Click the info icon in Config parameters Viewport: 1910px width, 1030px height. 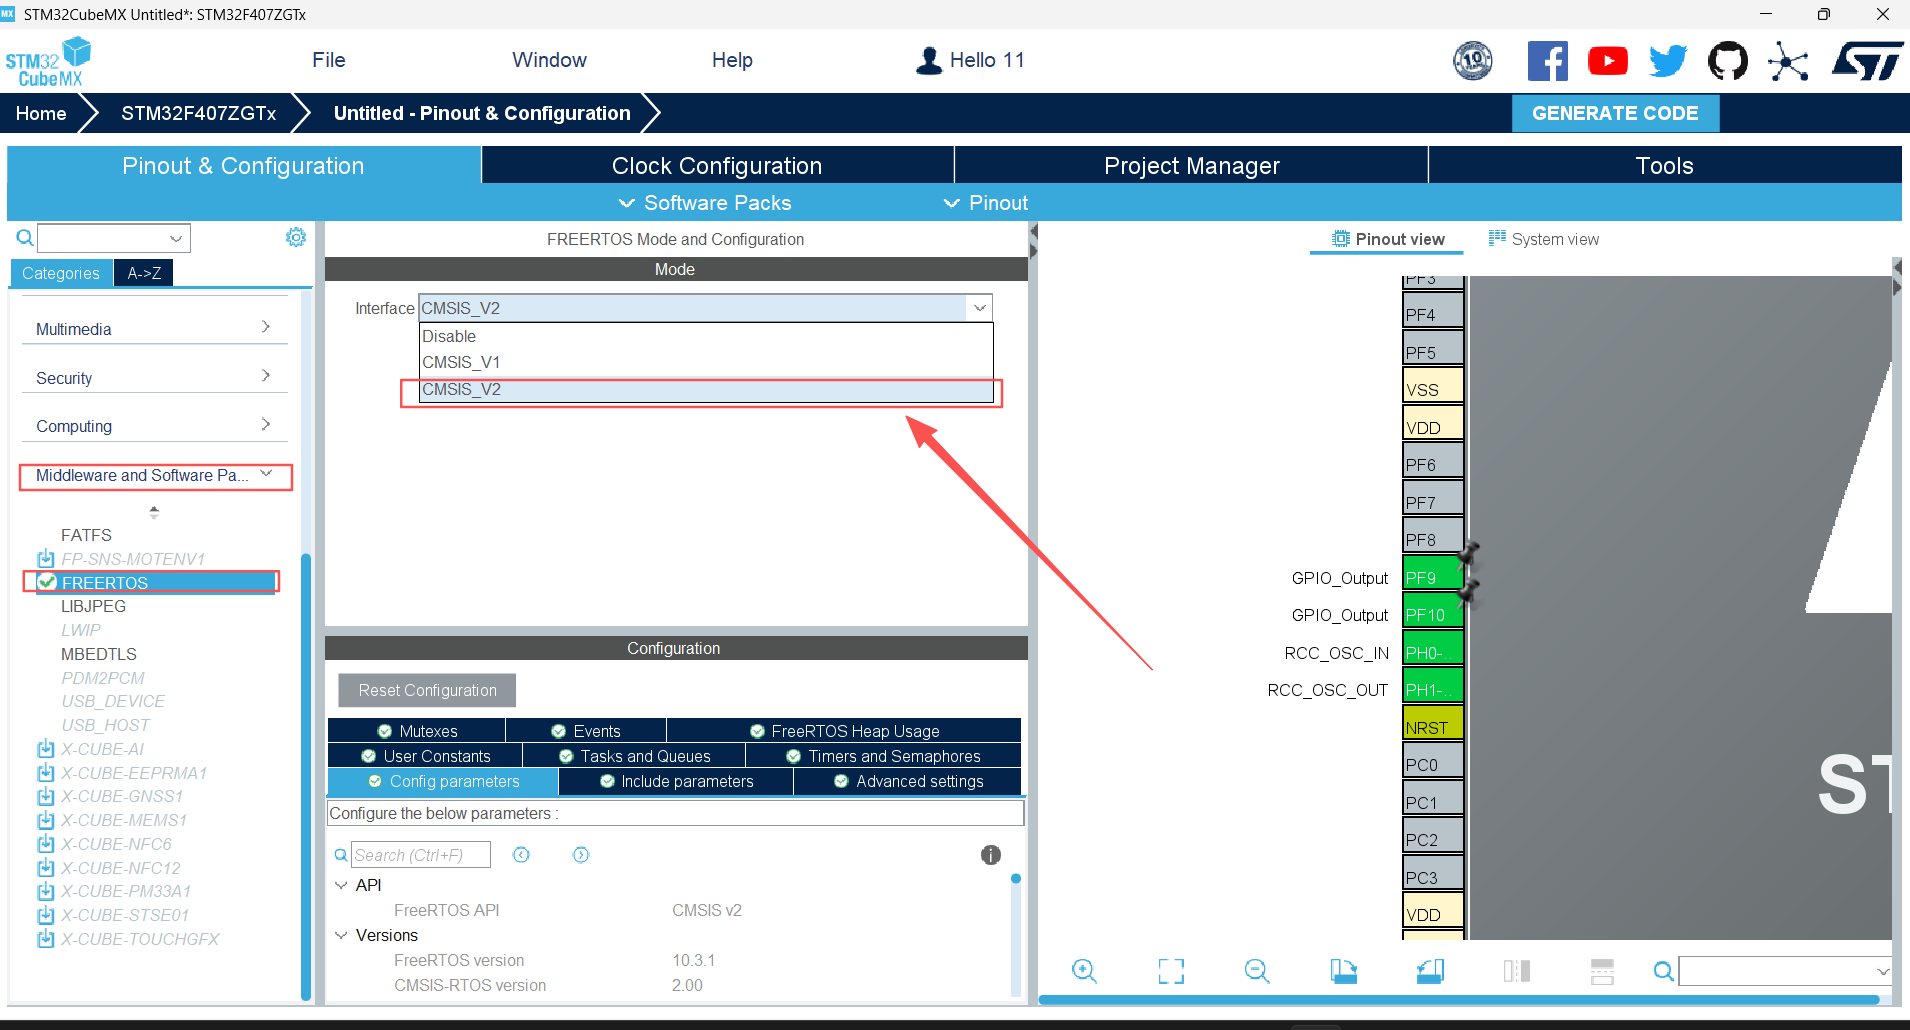pyautogui.click(x=991, y=855)
